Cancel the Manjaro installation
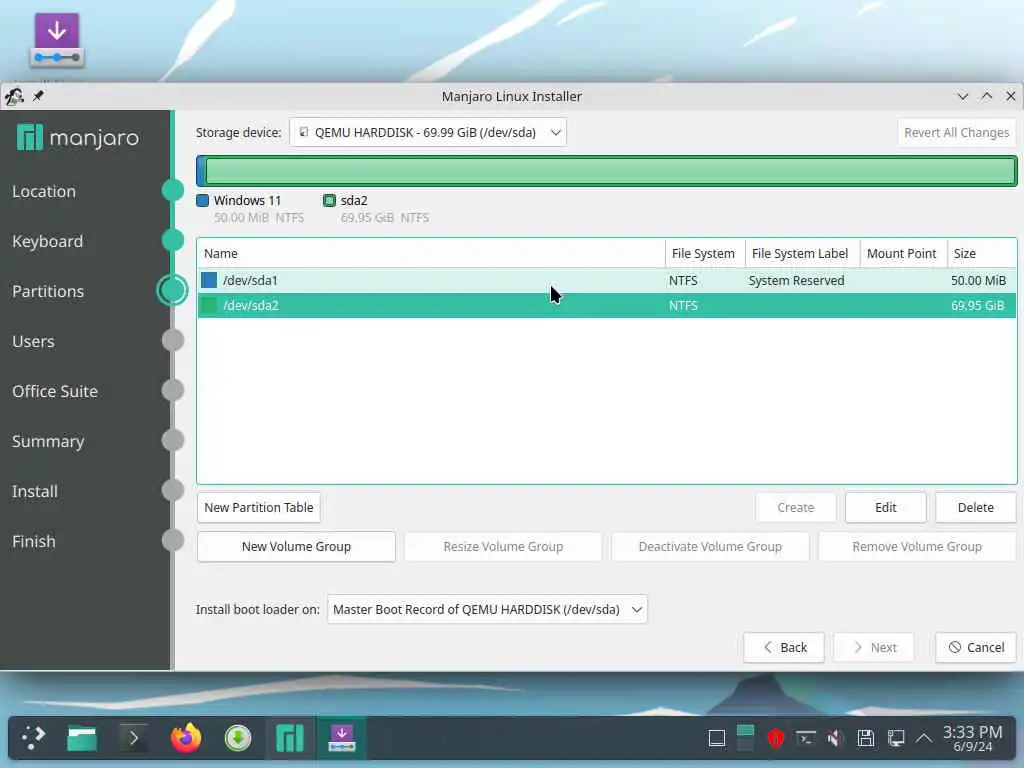The height and width of the screenshot is (768, 1024). pyautogui.click(x=976, y=647)
